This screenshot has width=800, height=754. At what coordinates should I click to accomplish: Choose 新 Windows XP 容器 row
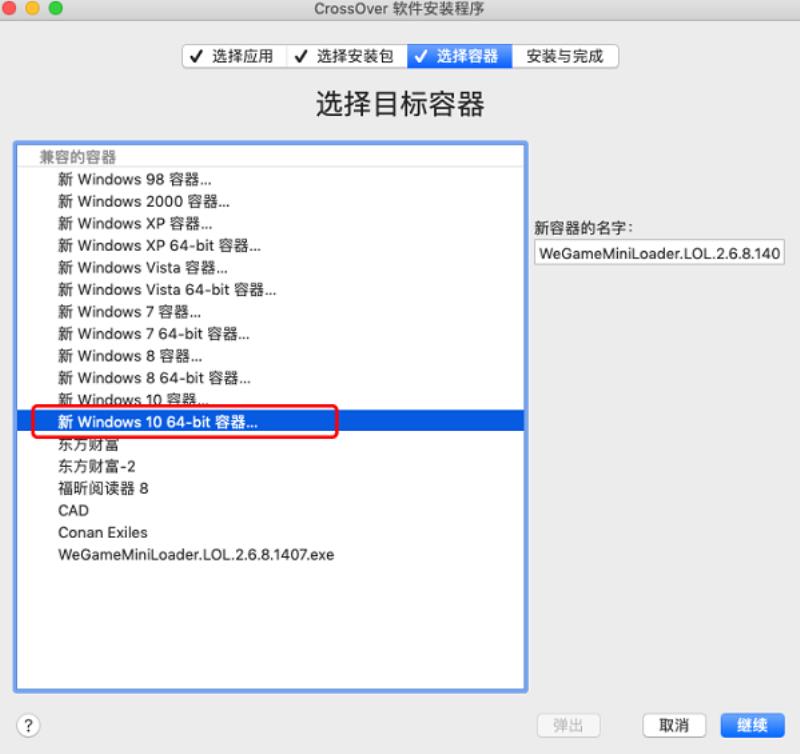coord(270,223)
